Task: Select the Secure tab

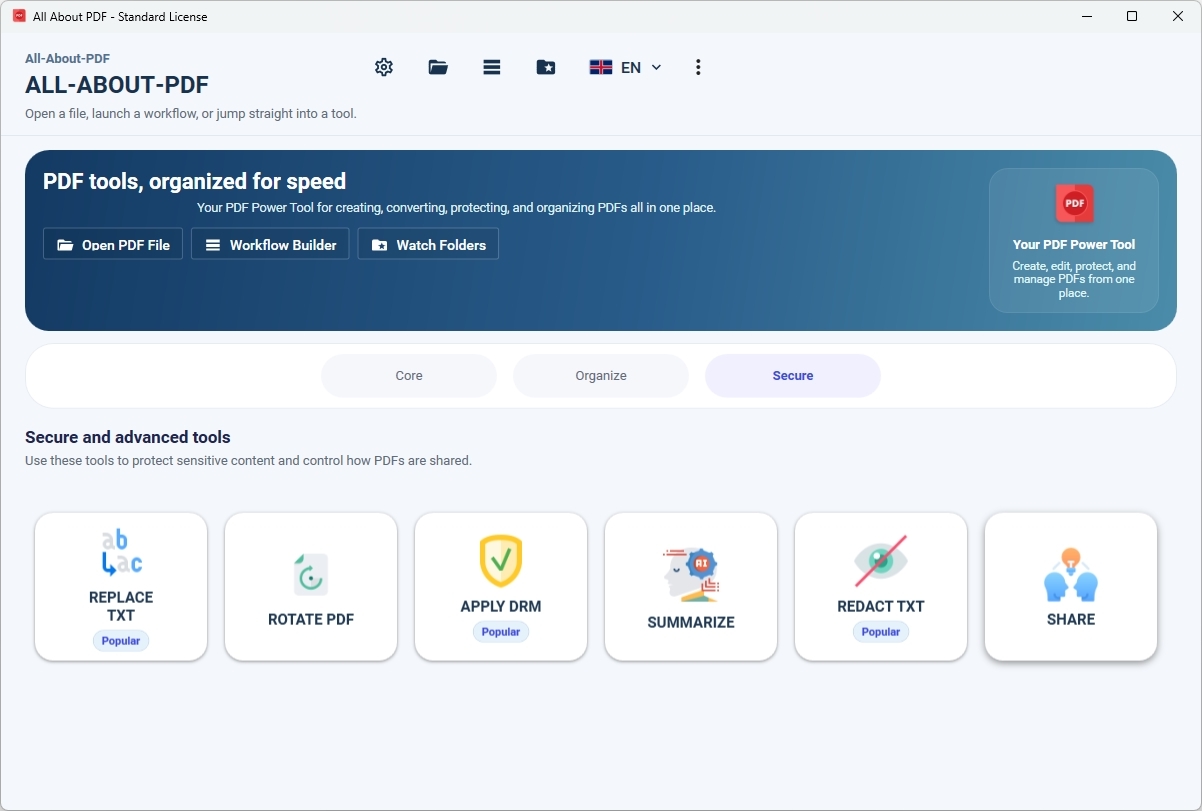Action: [x=793, y=376]
